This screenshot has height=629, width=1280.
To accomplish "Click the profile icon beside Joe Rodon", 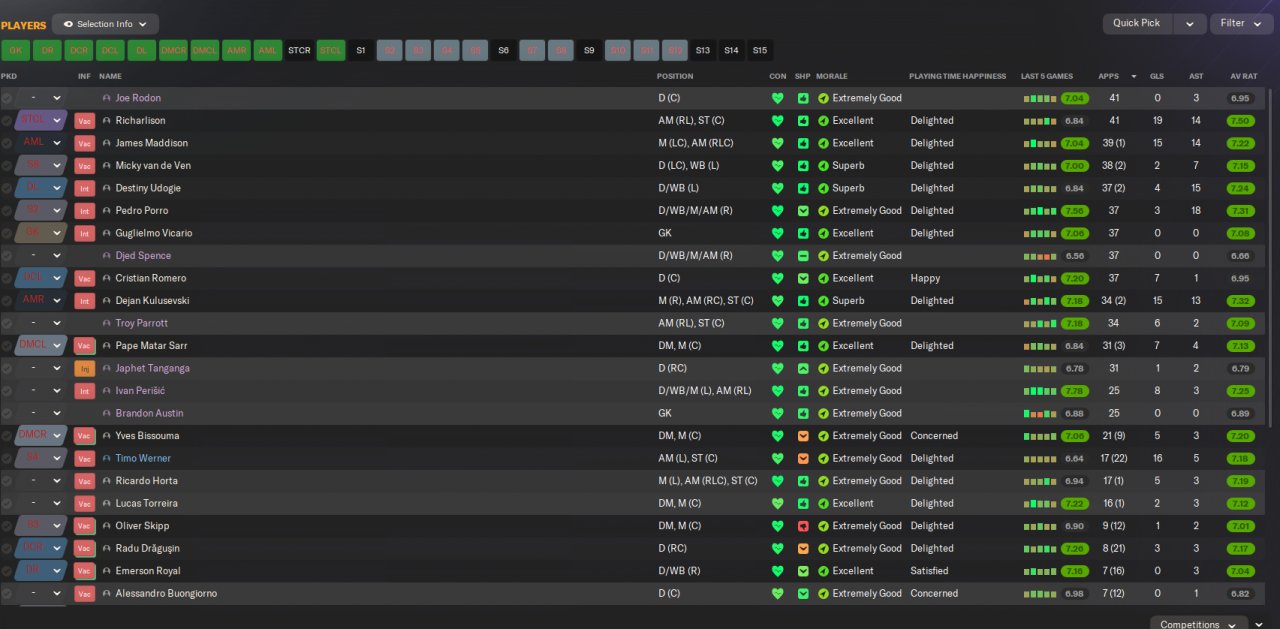I will click(x=107, y=98).
